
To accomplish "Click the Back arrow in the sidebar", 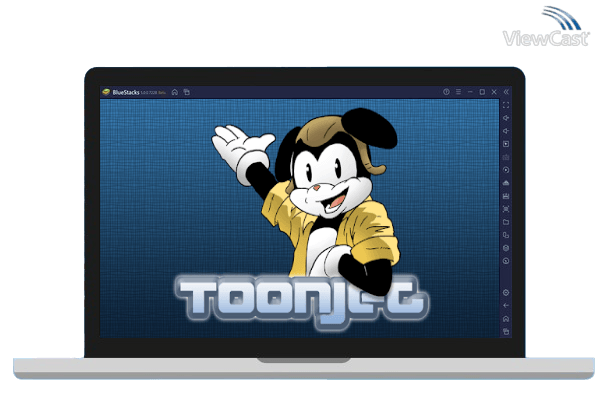I will pyautogui.click(x=506, y=306).
